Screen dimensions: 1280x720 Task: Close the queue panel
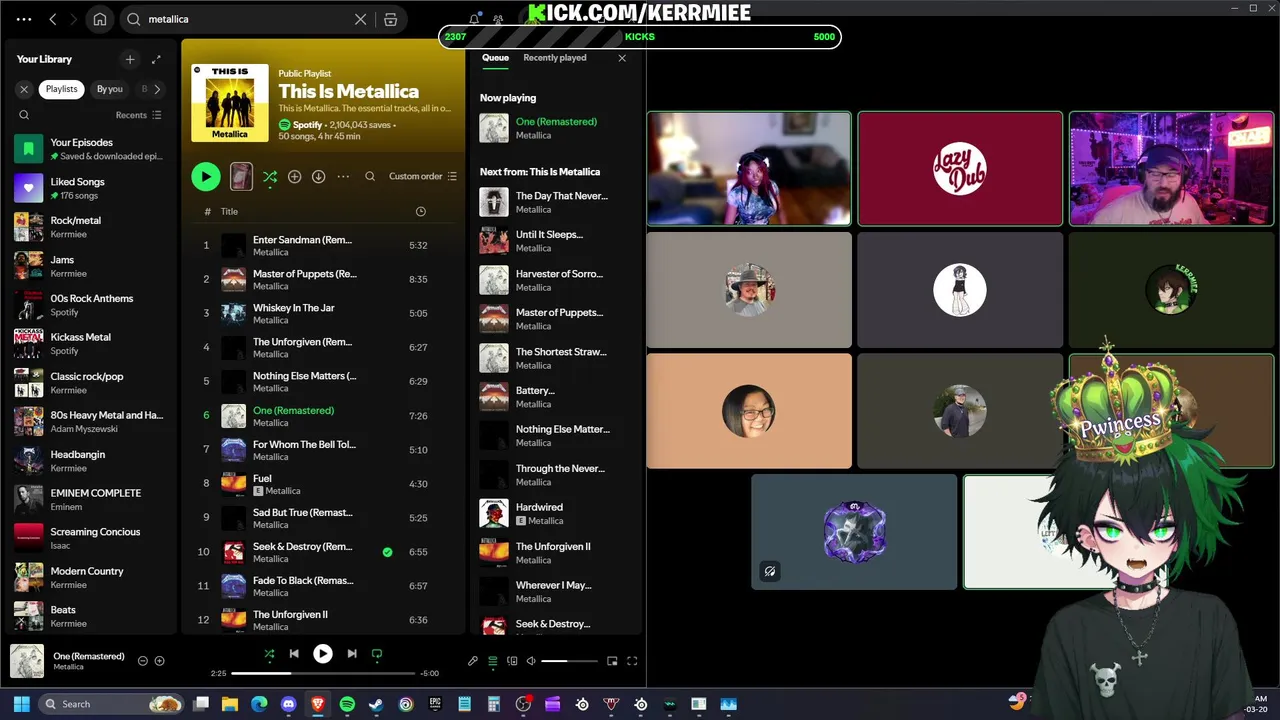622,58
